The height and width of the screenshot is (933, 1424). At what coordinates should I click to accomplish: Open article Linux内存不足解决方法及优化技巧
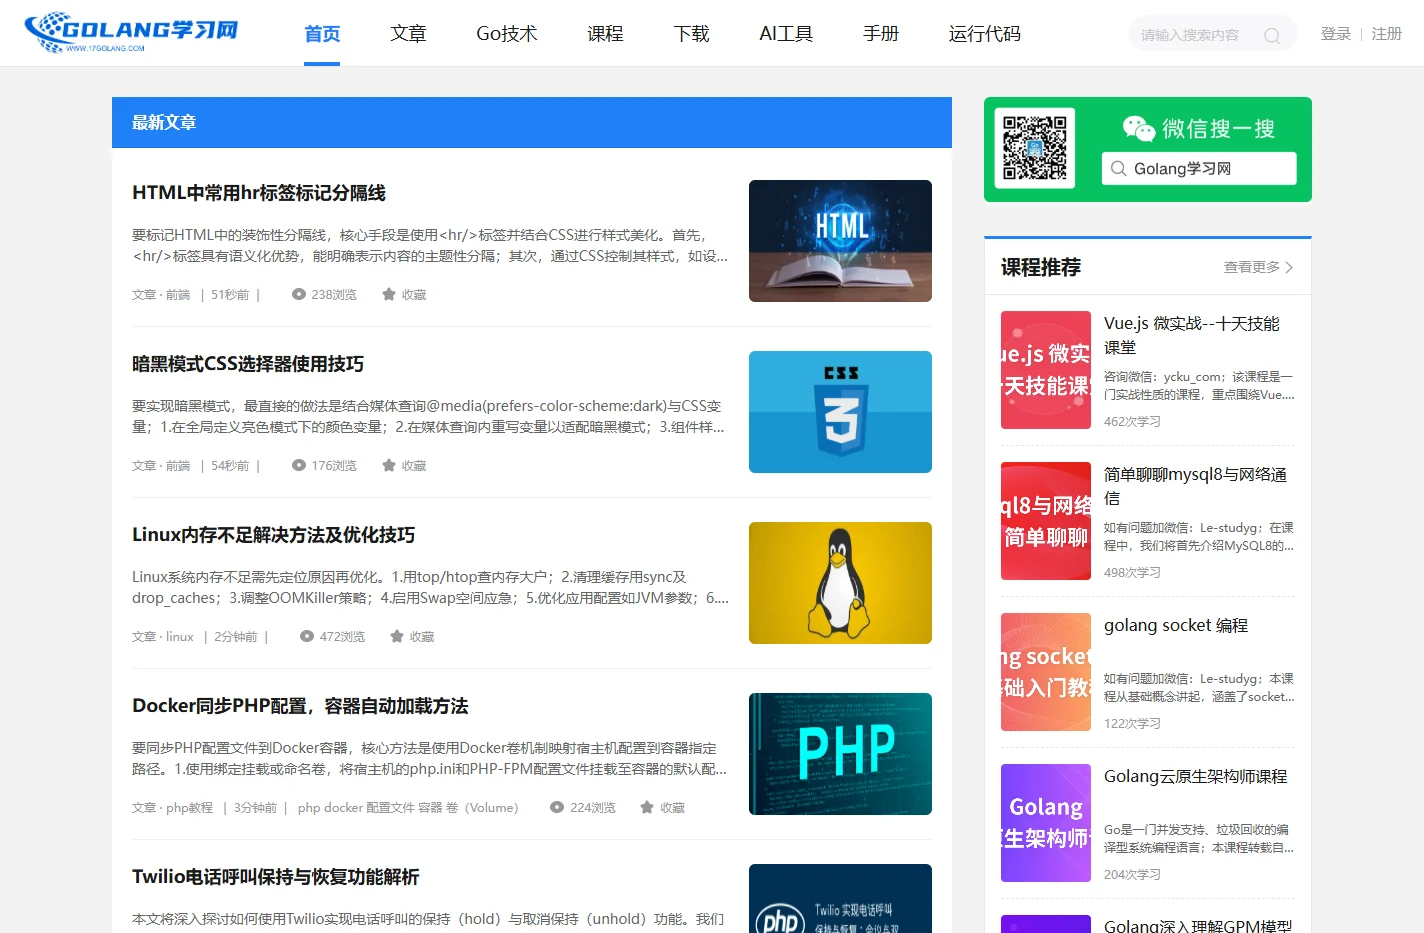[273, 535]
